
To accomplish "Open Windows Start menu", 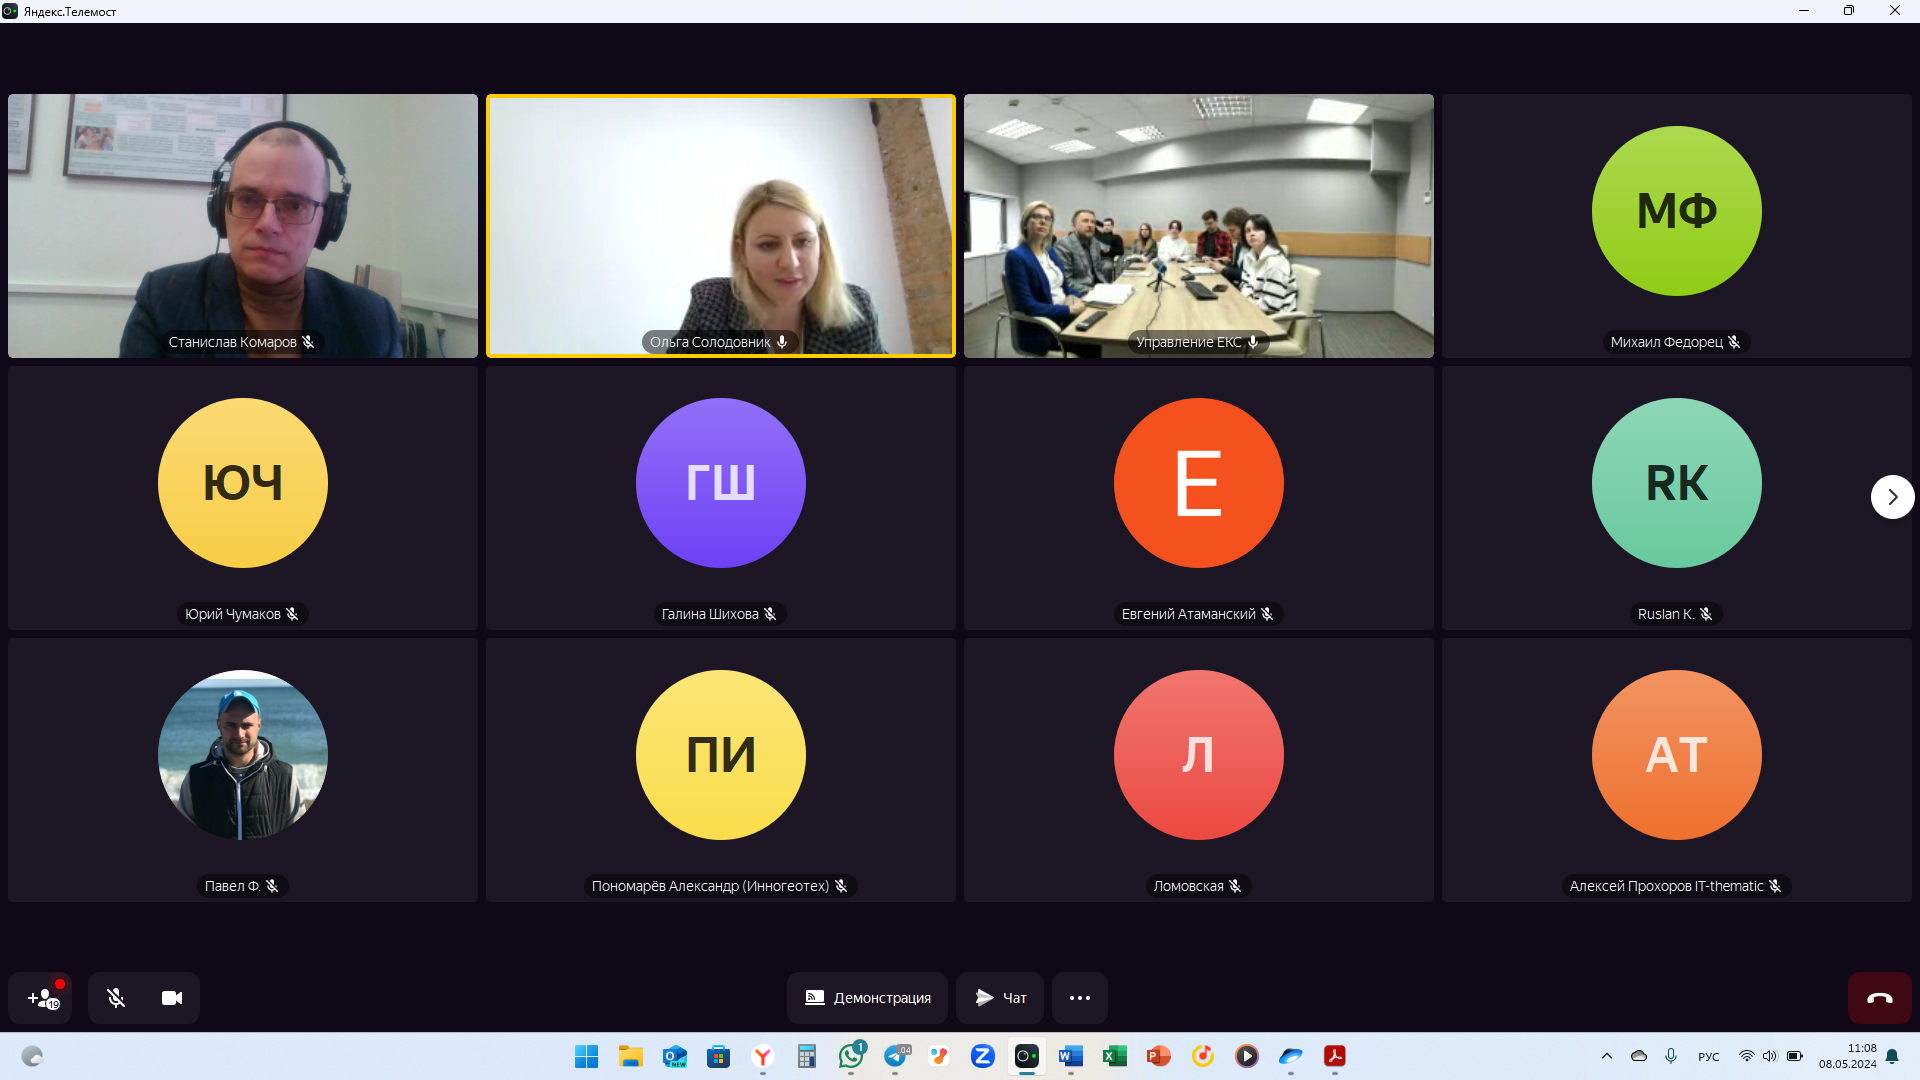I will pyautogui.click(x=587, y=1056).
